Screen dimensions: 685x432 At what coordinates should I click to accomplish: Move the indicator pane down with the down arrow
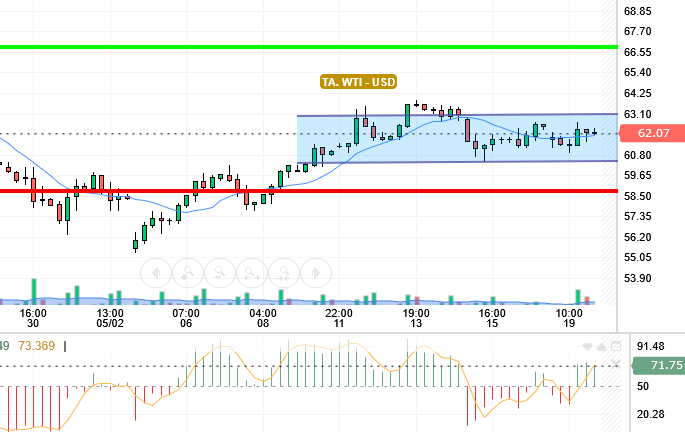[587, 347]
